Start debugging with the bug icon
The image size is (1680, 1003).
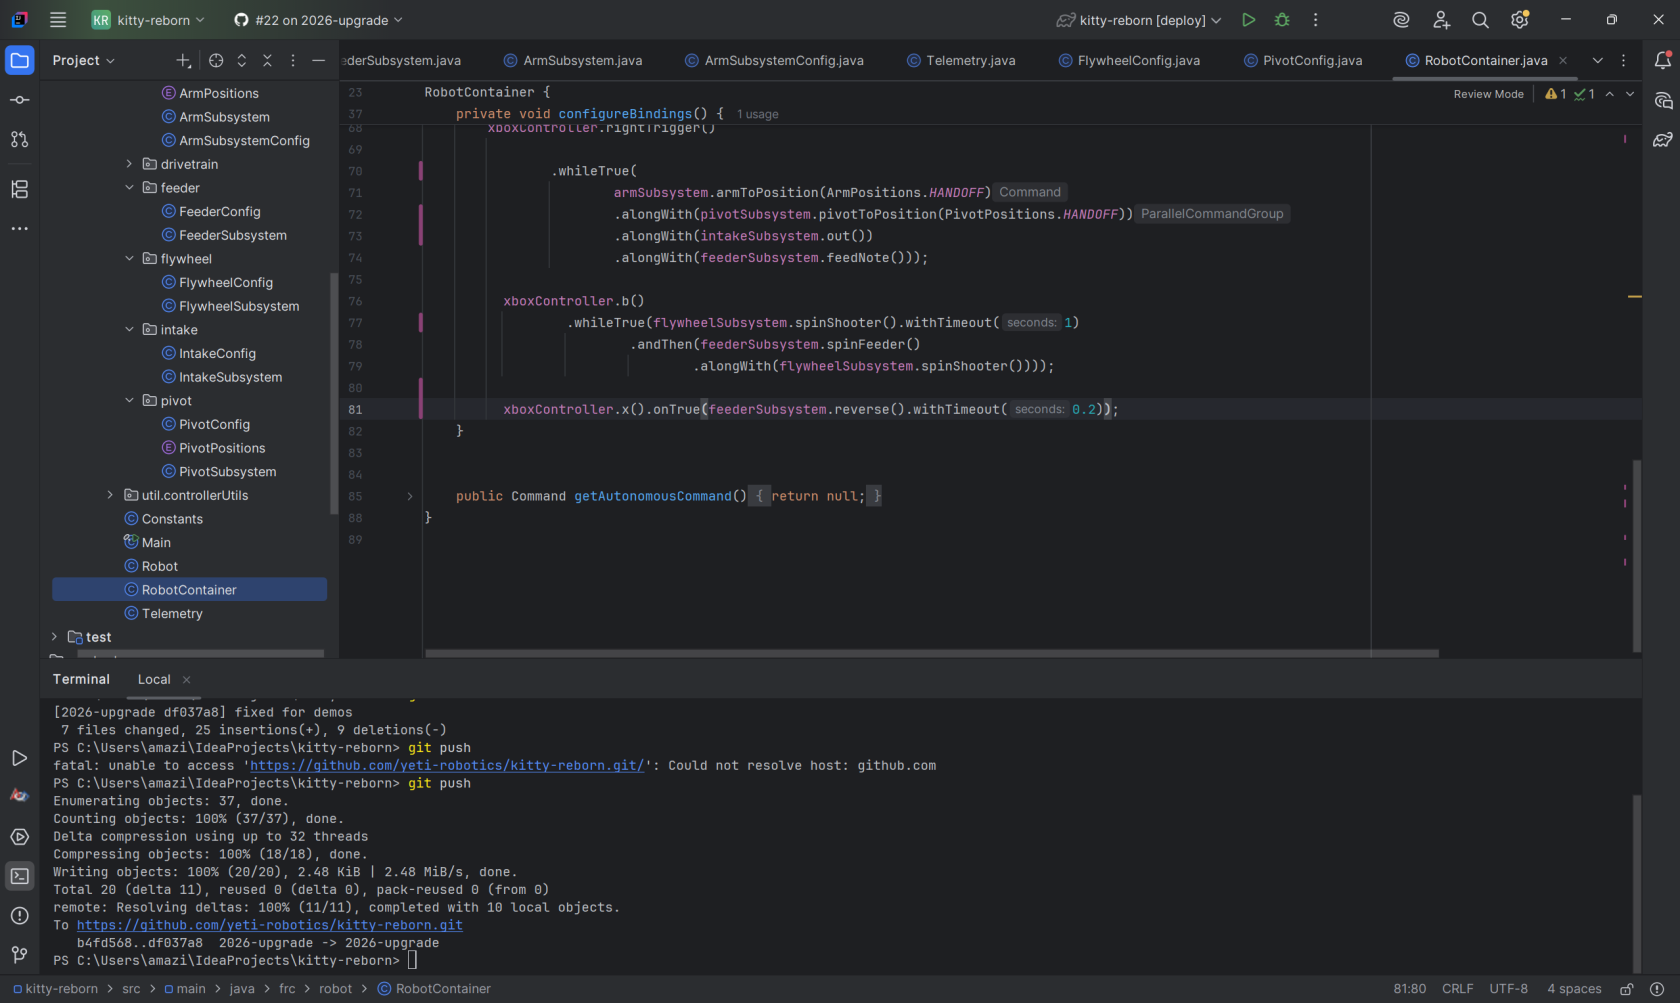pos(1282,20)
